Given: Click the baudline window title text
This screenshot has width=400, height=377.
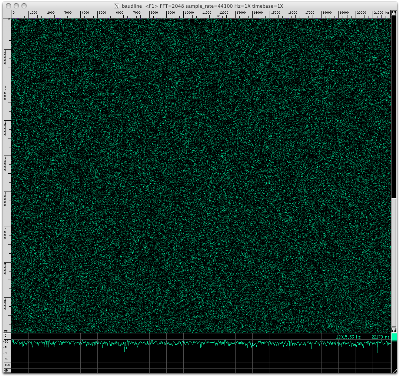Looking at the screenshot, I should coord(202,6).
